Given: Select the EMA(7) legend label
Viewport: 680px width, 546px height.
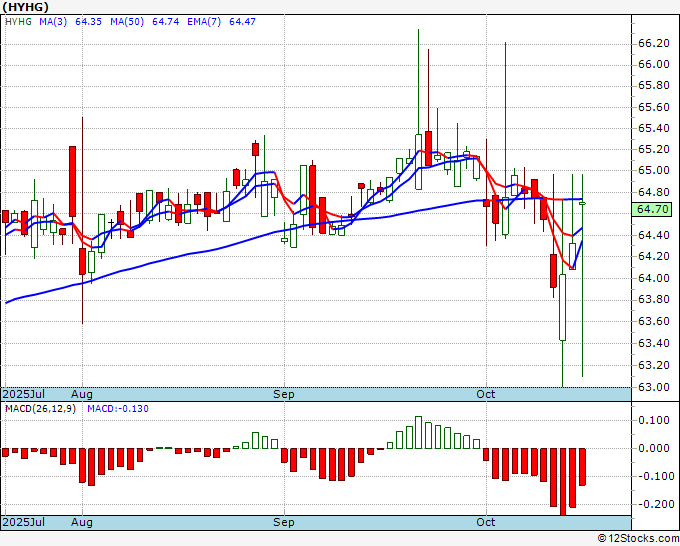Looking at the screenshot, I should [204, 21].
